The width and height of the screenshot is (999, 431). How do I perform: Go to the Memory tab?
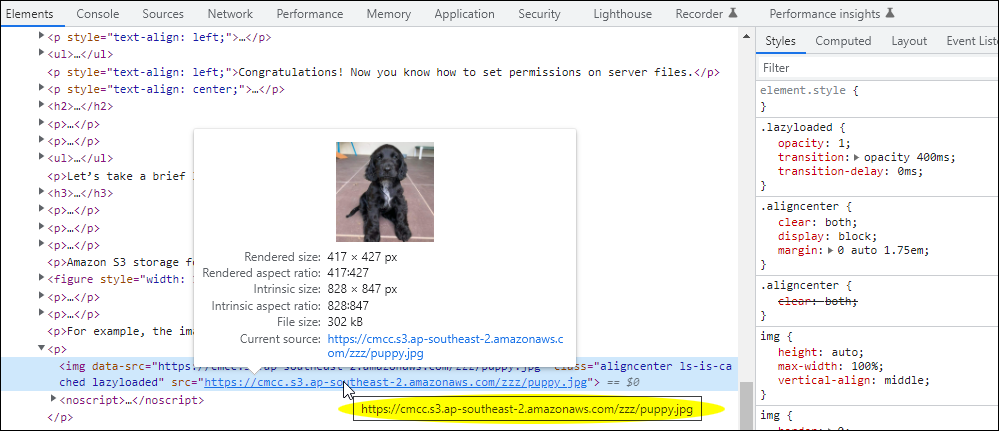389,13
